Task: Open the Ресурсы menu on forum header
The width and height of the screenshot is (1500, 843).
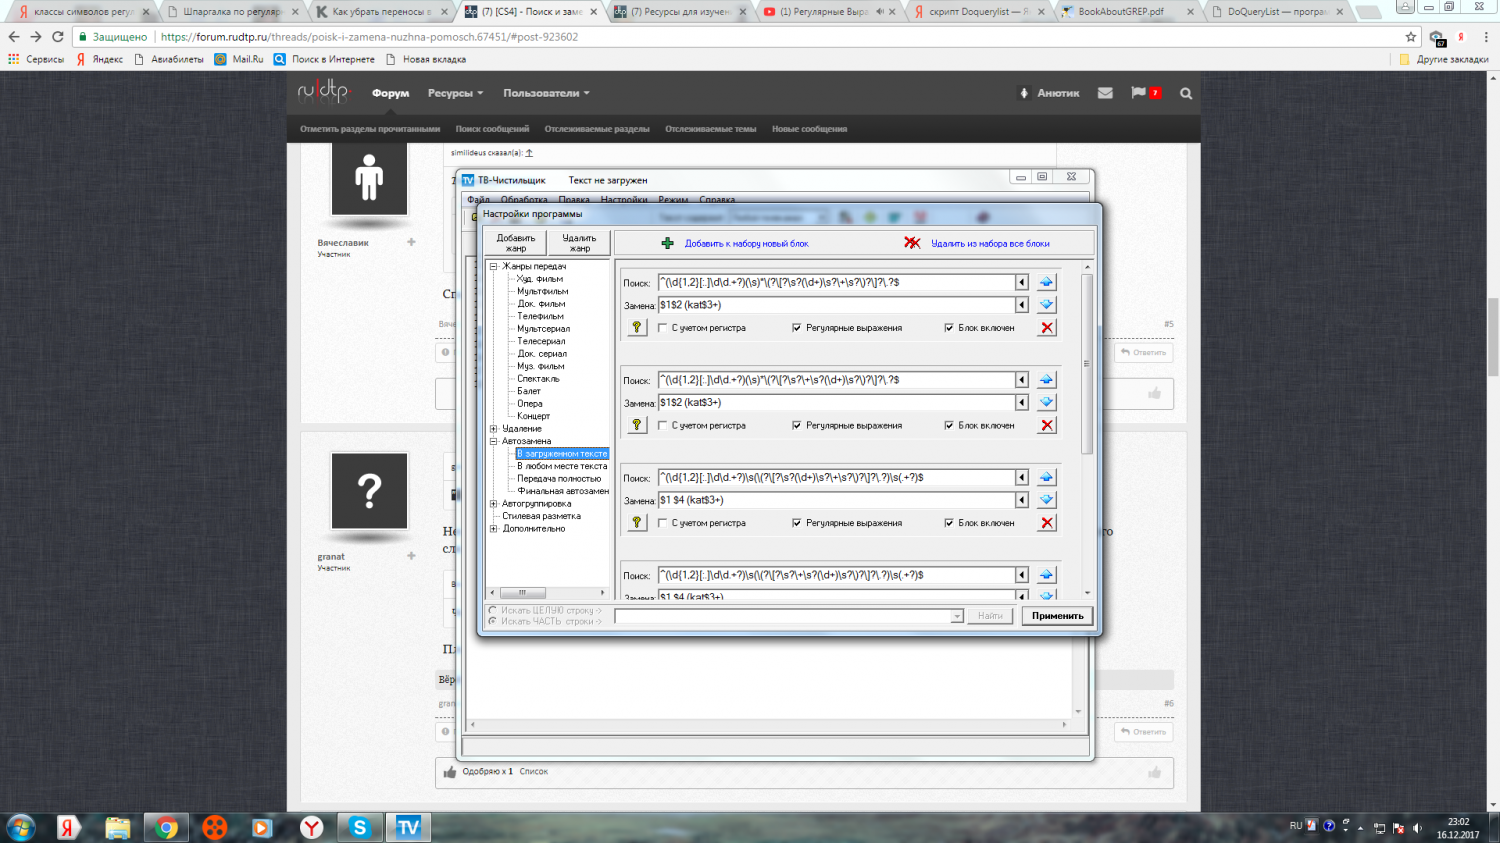Action: tap(455, 93)
